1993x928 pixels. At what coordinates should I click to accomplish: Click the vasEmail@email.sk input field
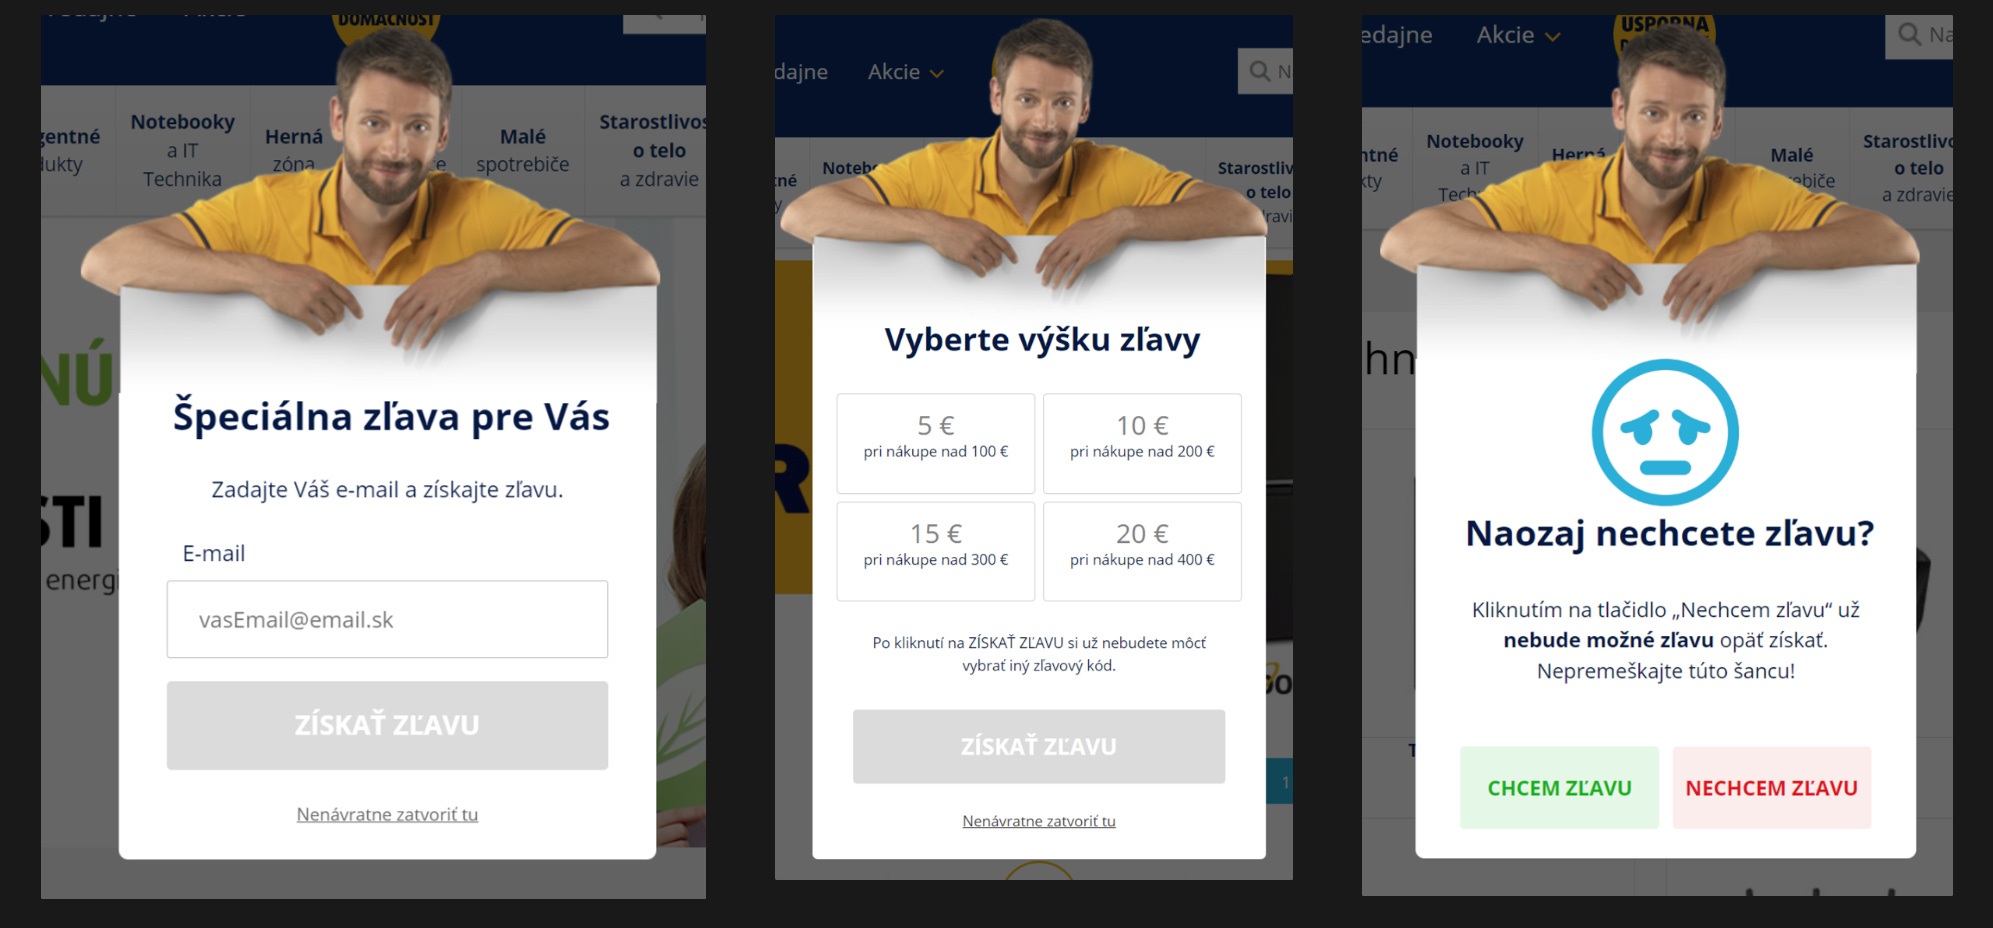[387, 619]
